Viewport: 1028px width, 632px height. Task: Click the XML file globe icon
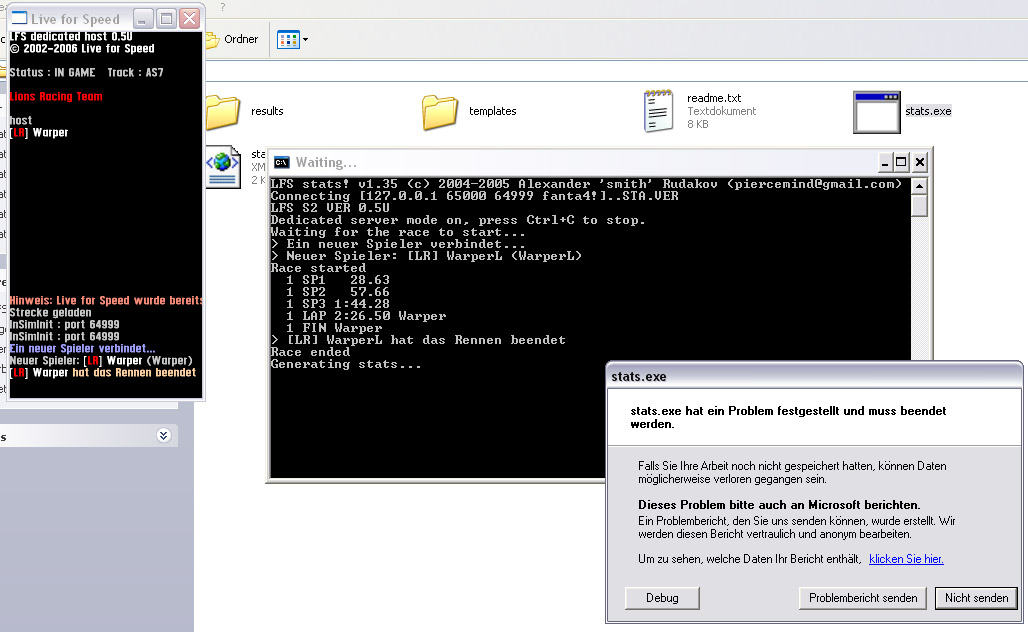click(224, 167)
